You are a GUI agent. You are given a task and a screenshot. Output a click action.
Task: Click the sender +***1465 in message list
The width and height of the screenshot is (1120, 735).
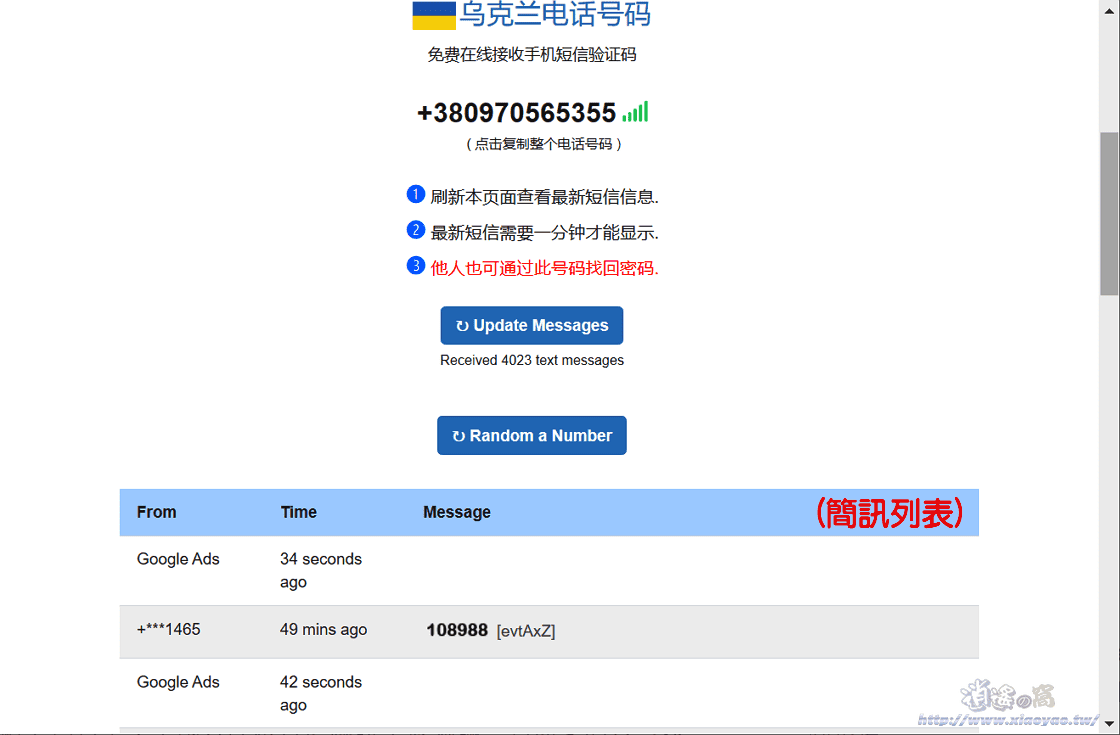[x=169, y=630]
